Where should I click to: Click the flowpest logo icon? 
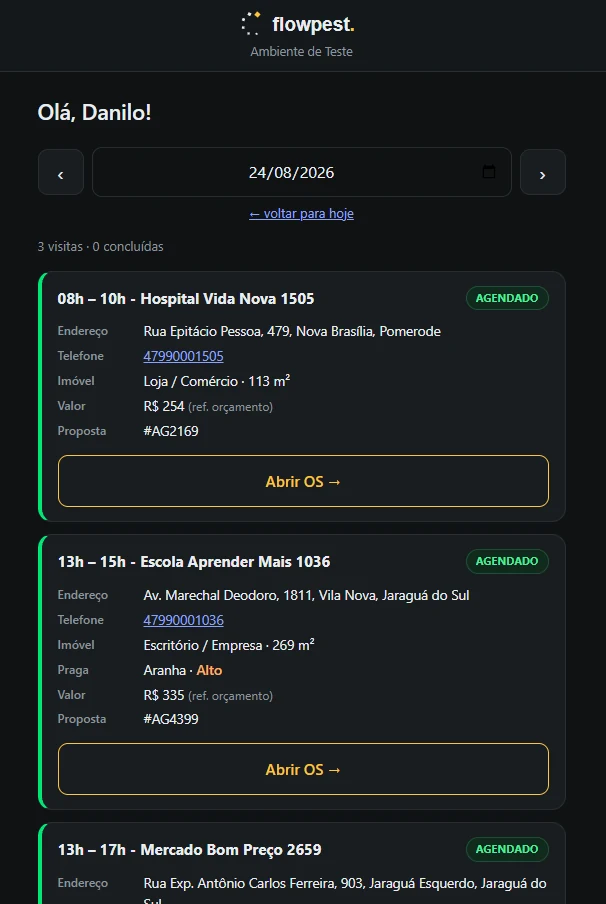(251, 24)
